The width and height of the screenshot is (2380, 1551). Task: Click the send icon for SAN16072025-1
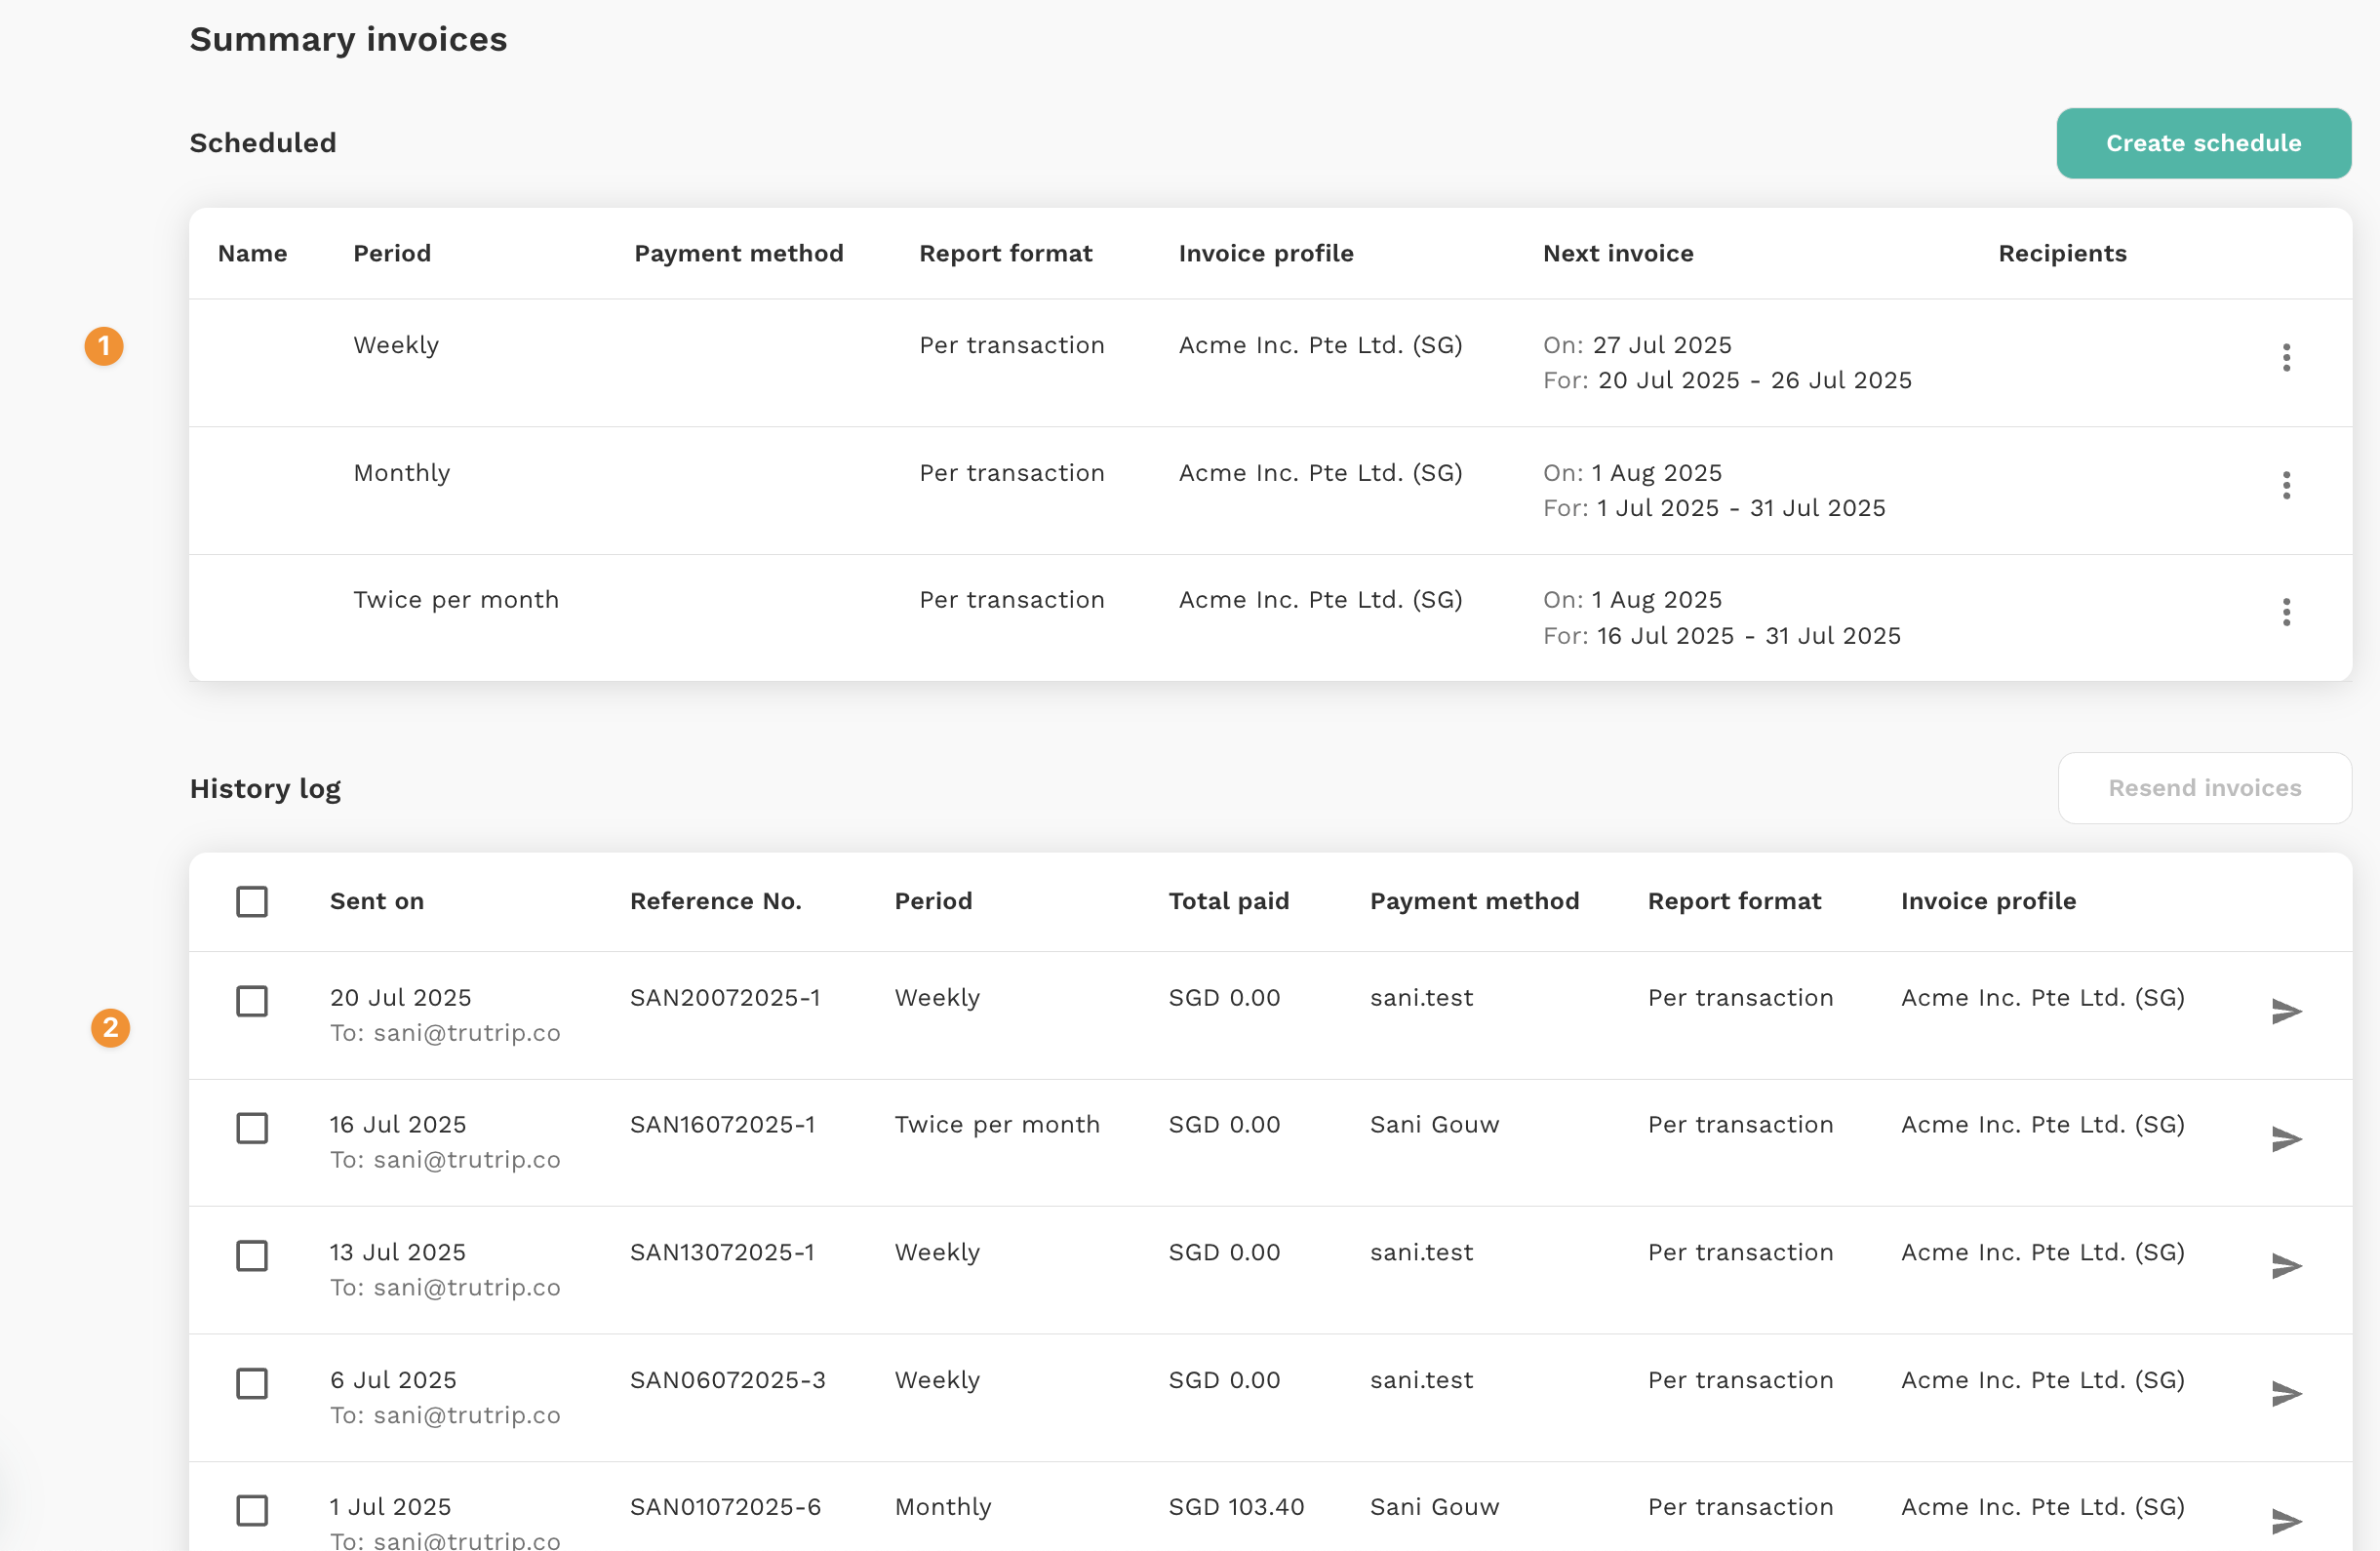click(2287, 1138)
